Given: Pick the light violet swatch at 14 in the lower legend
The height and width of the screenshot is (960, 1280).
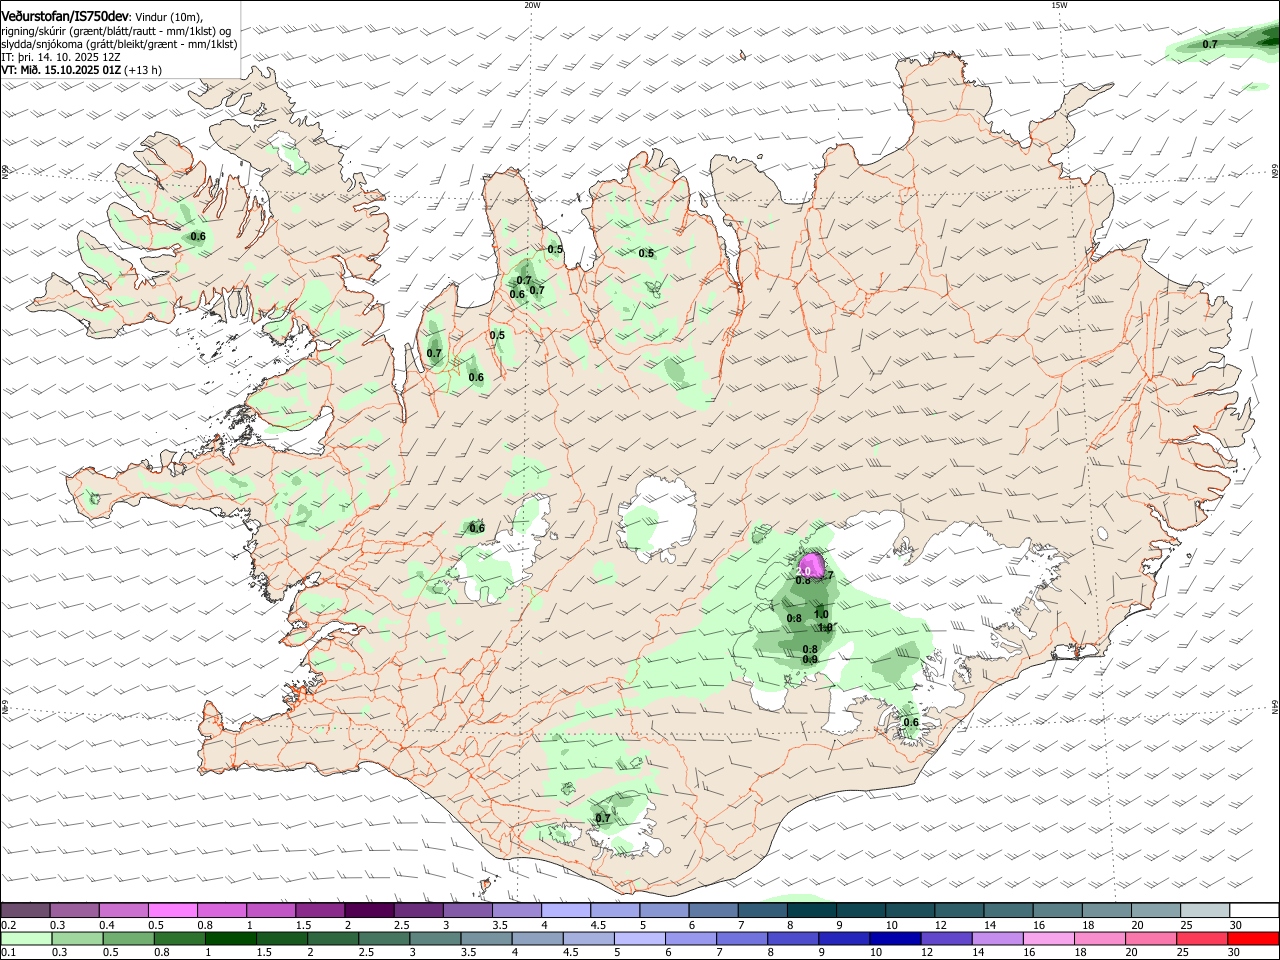Looking at the screenshot, I should pyautogui.click(x=998, y=938).
